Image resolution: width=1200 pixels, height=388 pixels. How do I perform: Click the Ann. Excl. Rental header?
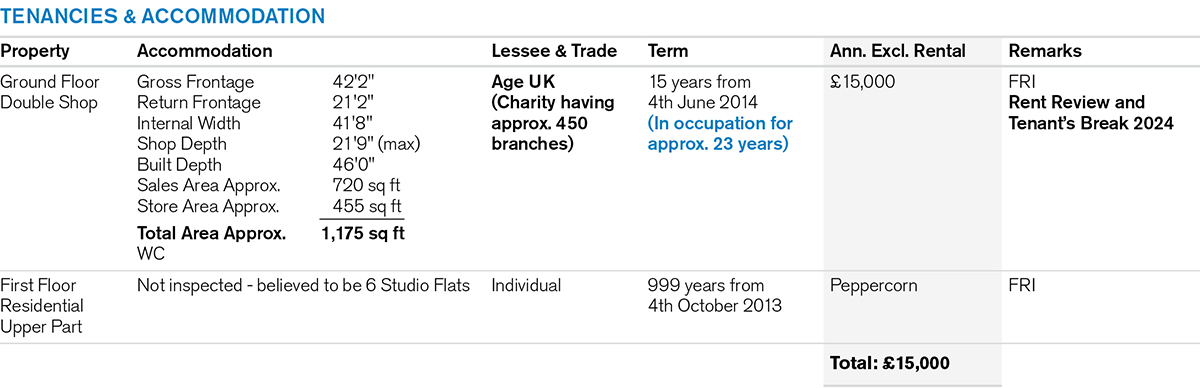click(895, 51)
